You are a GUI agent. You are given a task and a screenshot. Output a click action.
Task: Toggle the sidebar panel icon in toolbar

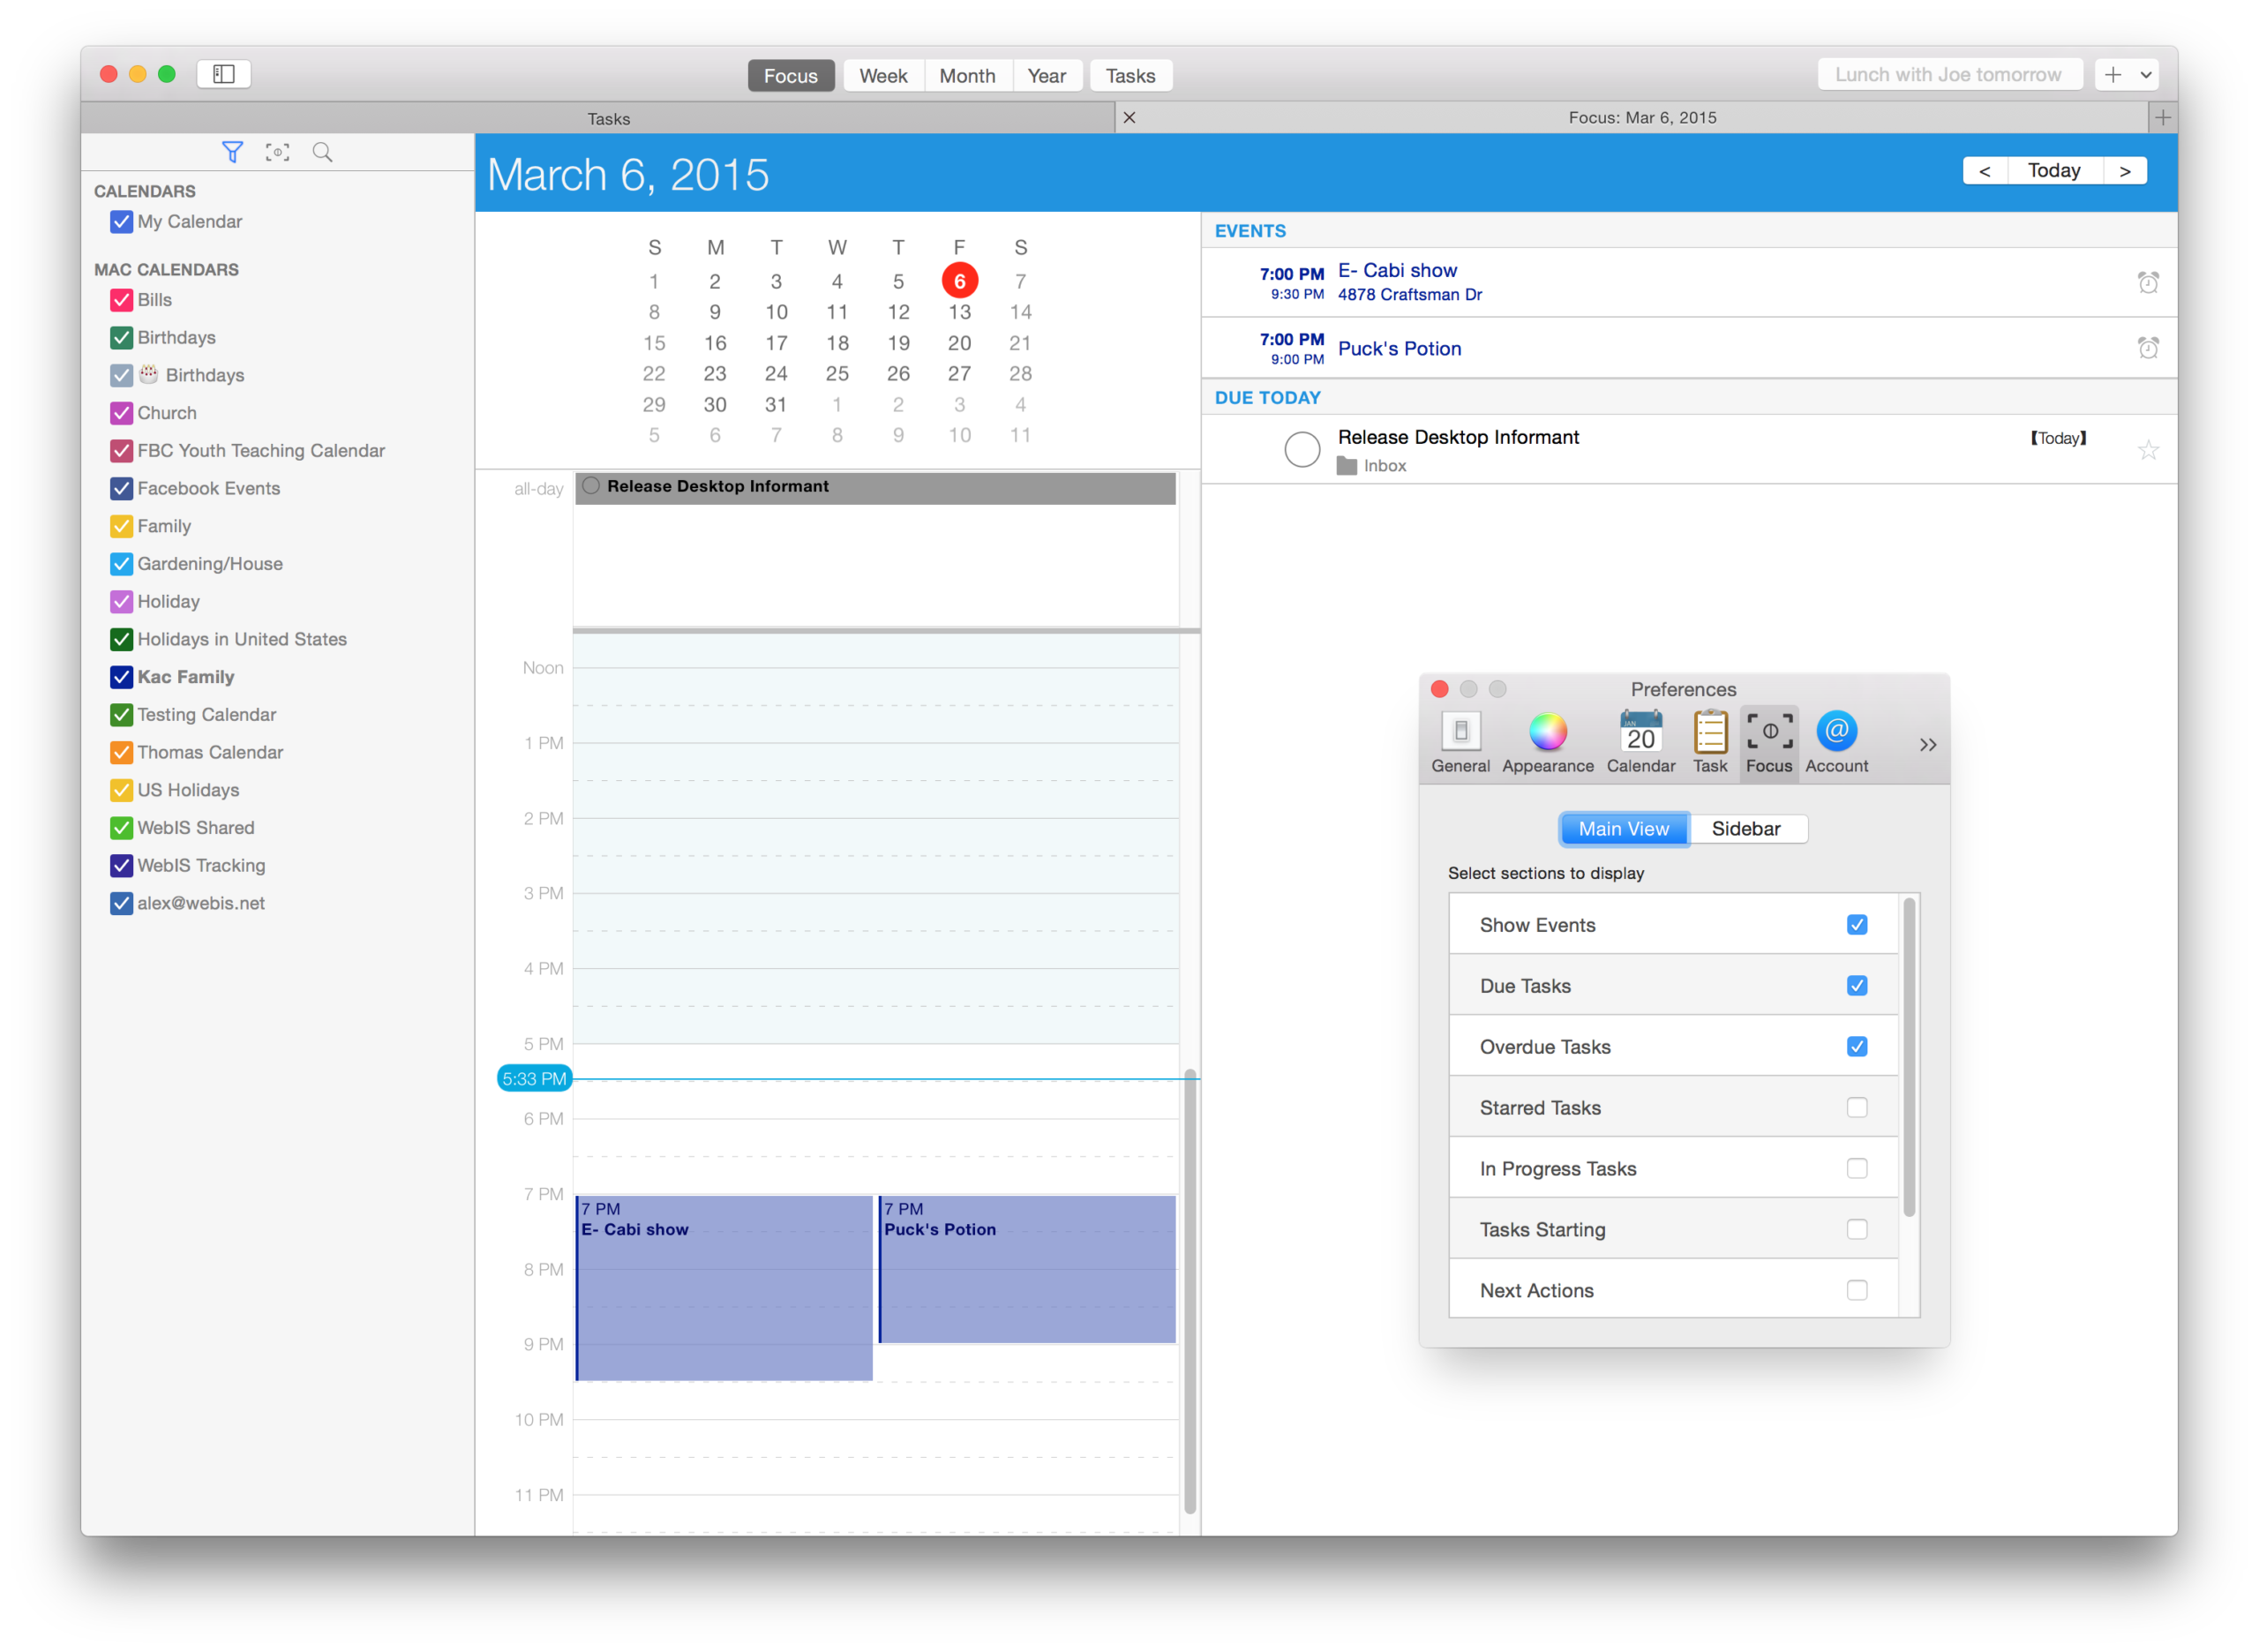click(224, 74)
